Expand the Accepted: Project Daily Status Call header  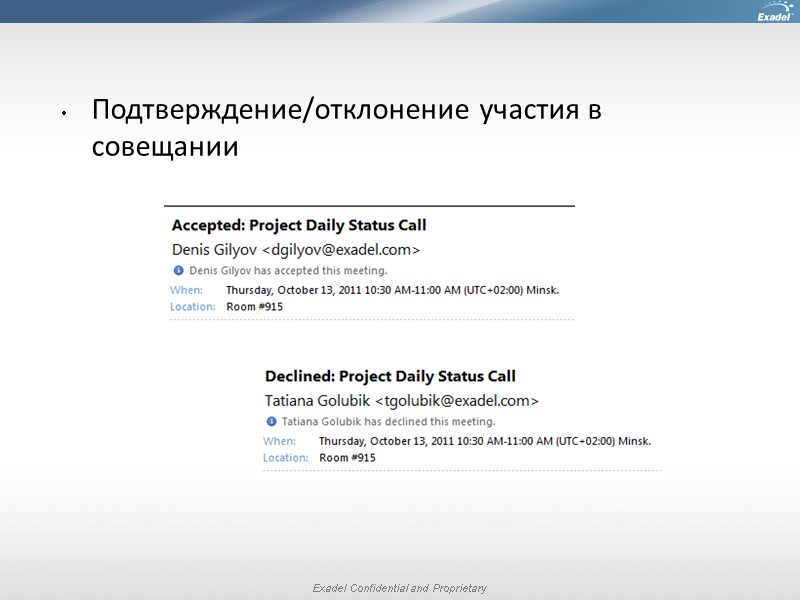(299, 225)
